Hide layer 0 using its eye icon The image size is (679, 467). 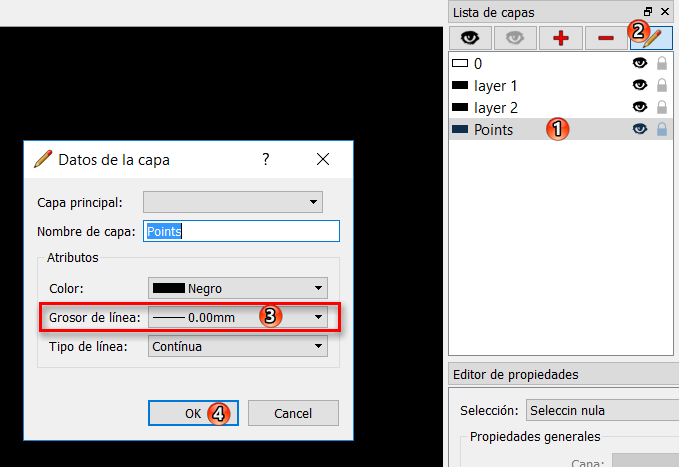pos(640,64)
